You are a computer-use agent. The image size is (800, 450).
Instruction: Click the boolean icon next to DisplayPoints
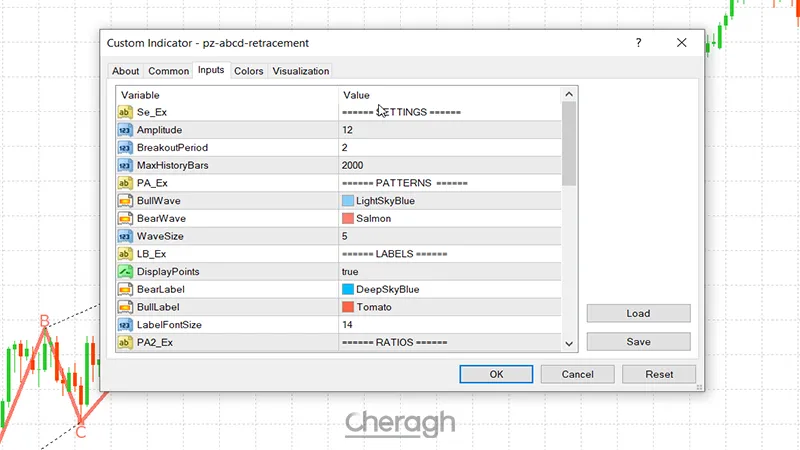126,272
